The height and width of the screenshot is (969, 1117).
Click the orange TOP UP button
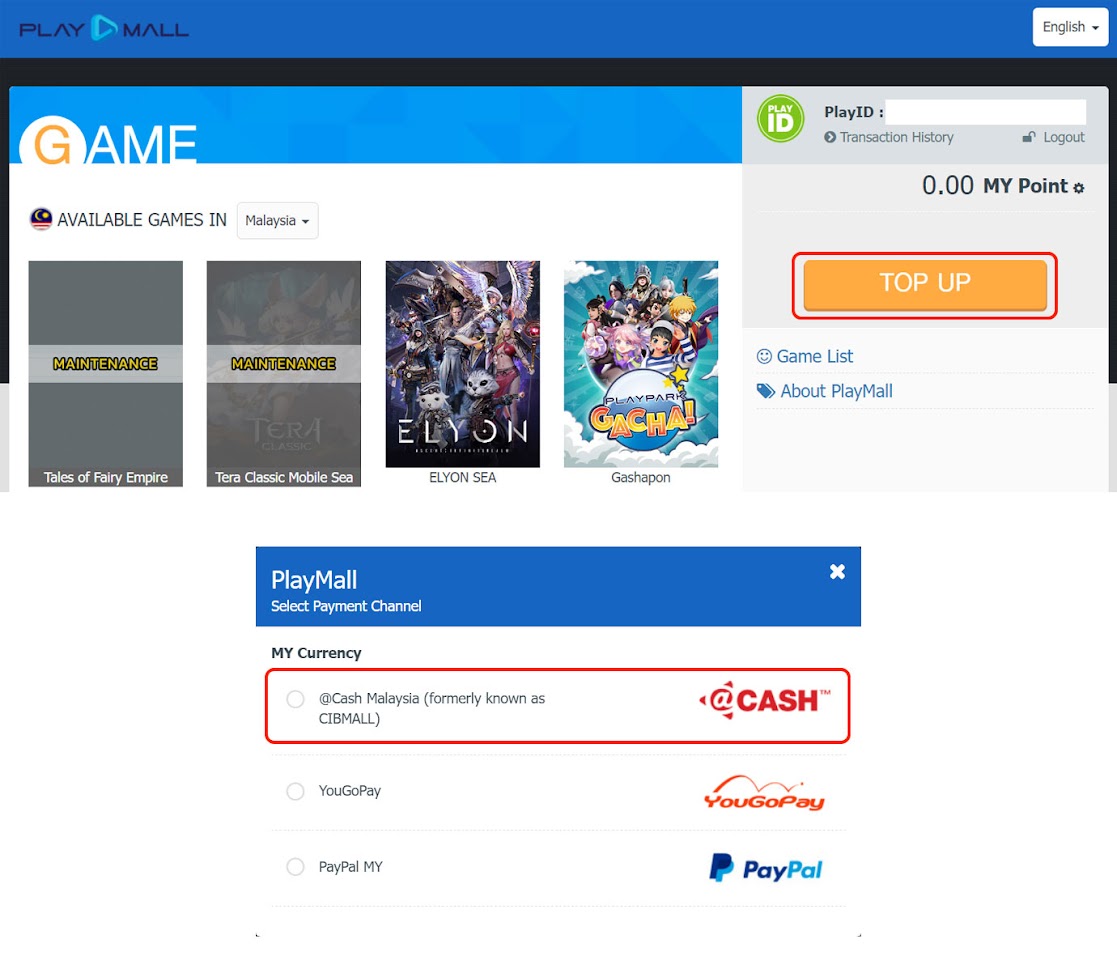point(925,284)
